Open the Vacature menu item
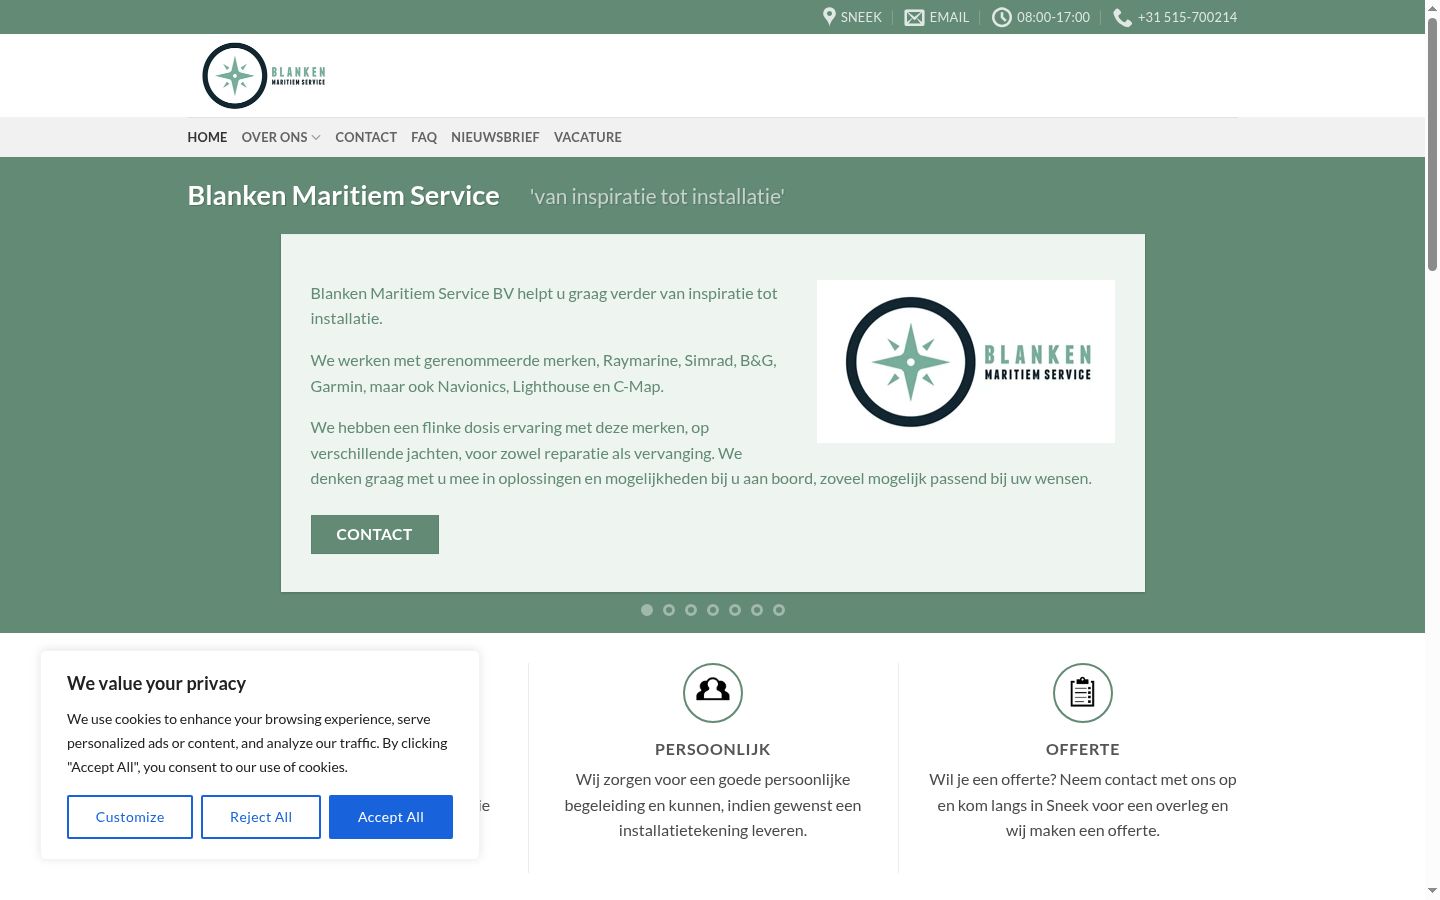 click(588, 137)
